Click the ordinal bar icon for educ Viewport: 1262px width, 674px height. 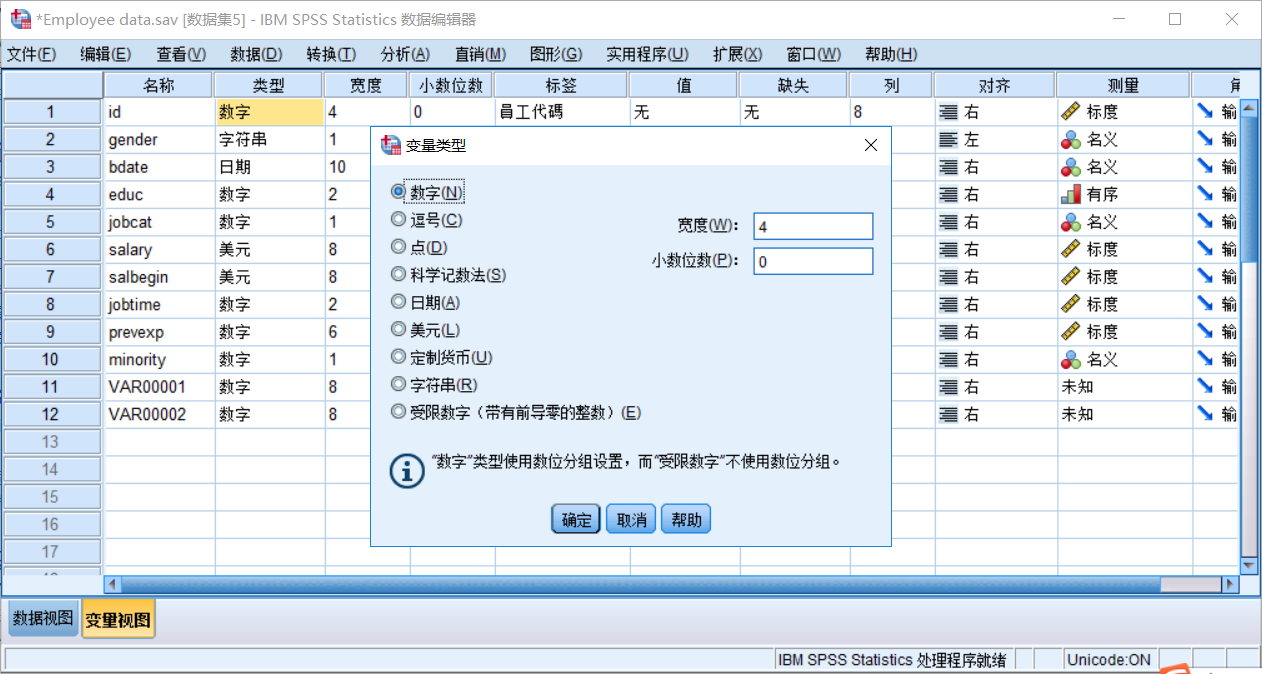pos(1071,194)
